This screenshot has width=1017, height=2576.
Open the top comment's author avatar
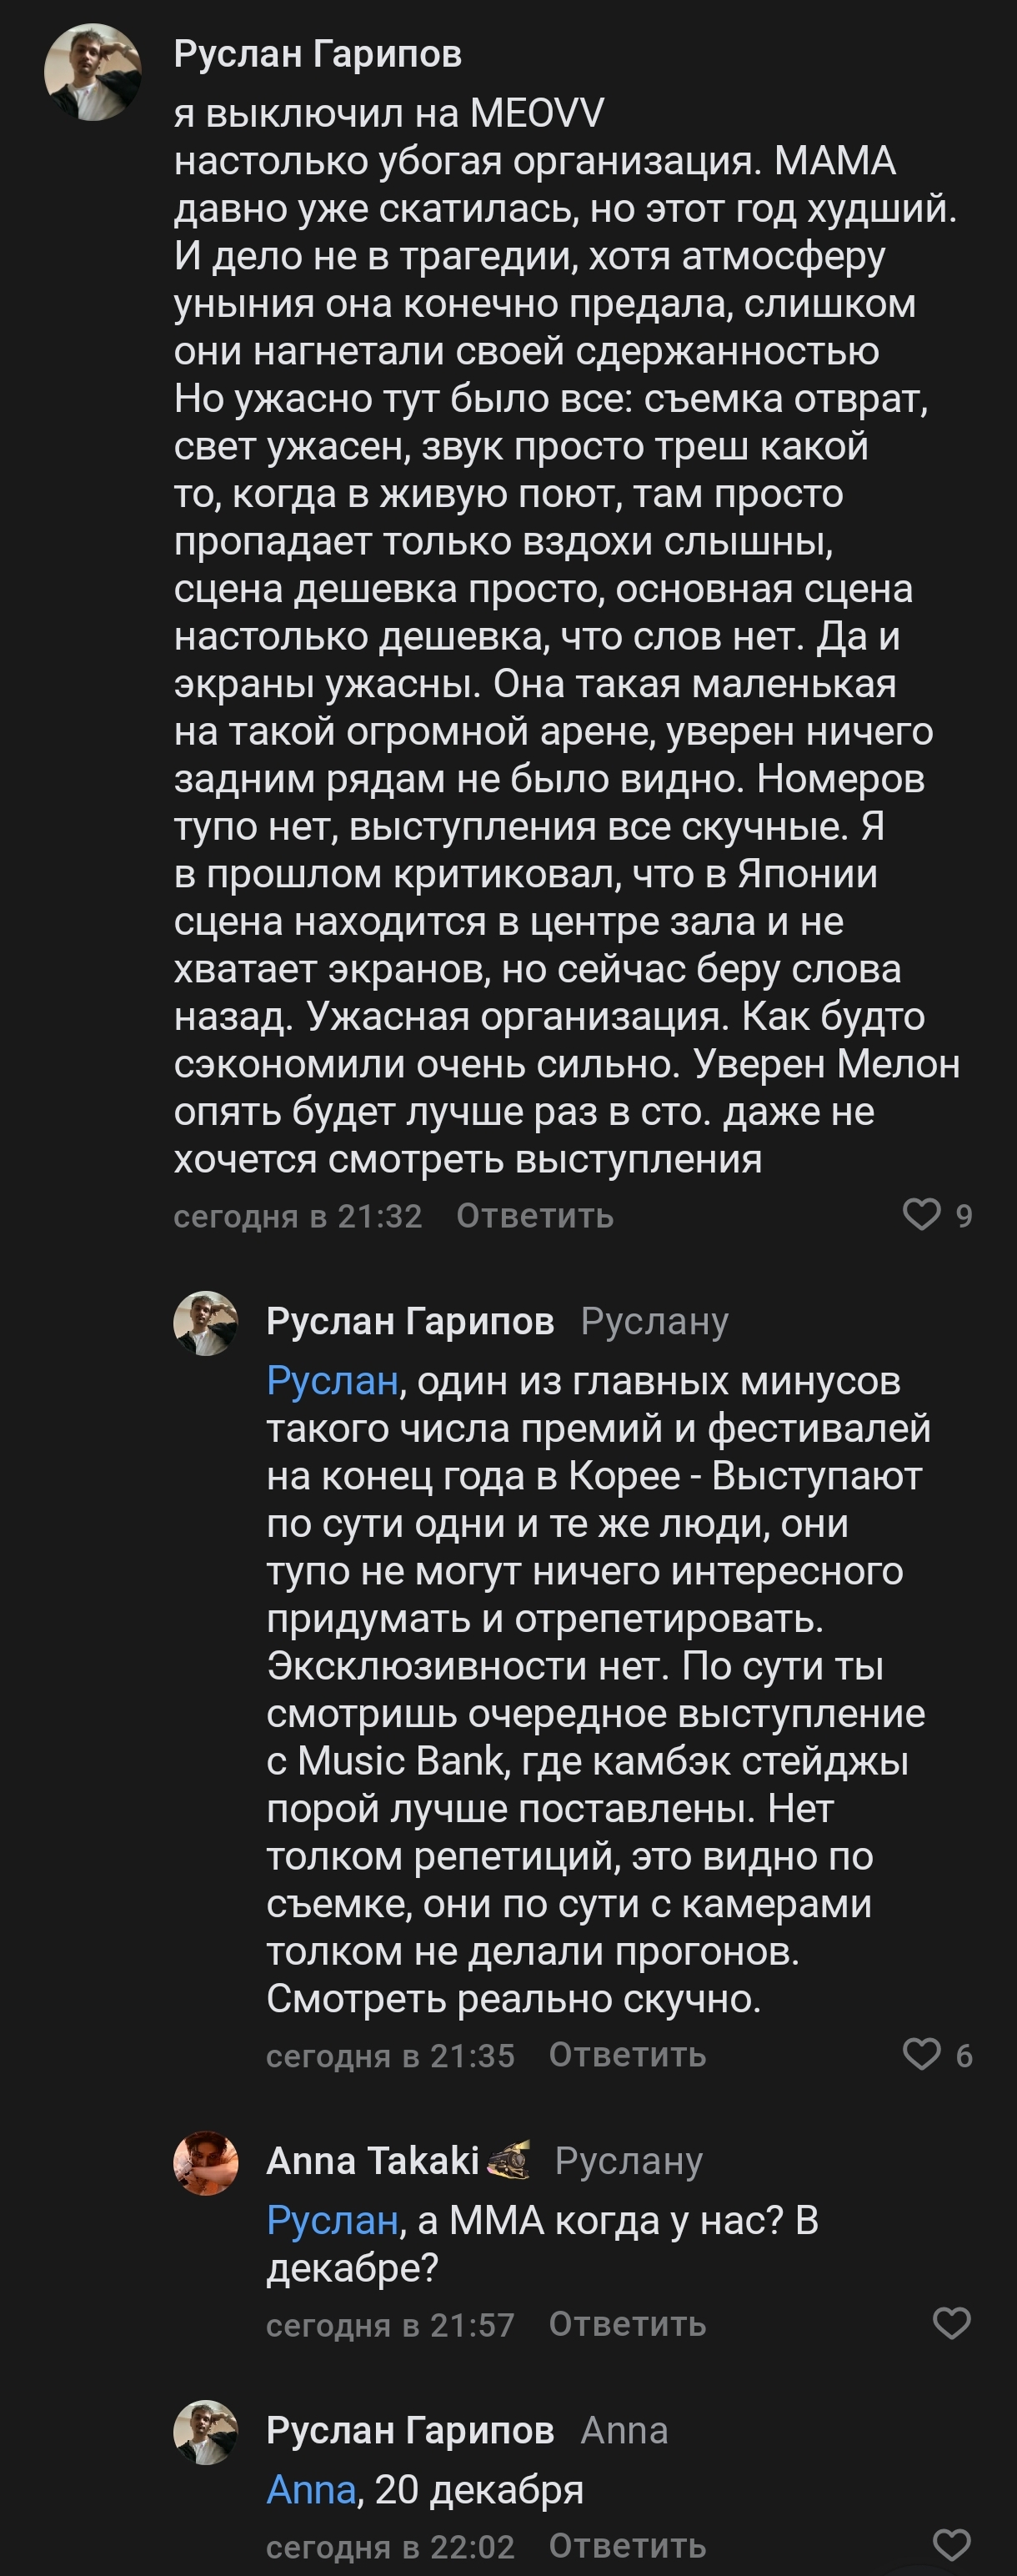(93, 72)
